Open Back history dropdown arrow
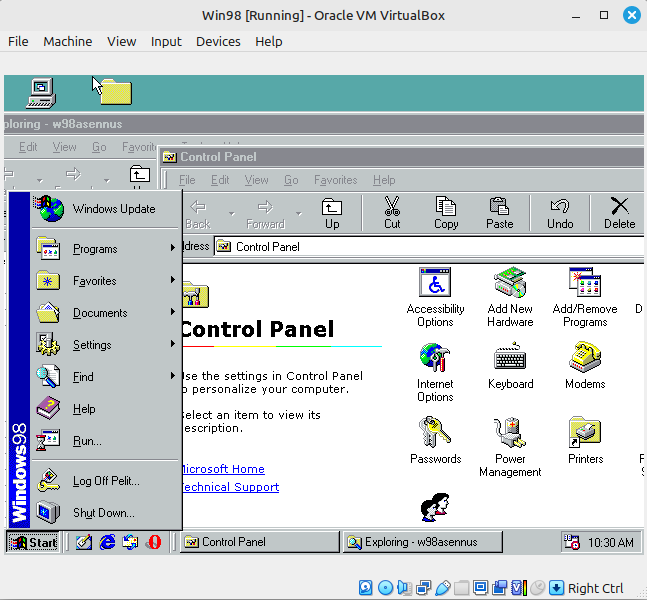 tap(232, 213)
